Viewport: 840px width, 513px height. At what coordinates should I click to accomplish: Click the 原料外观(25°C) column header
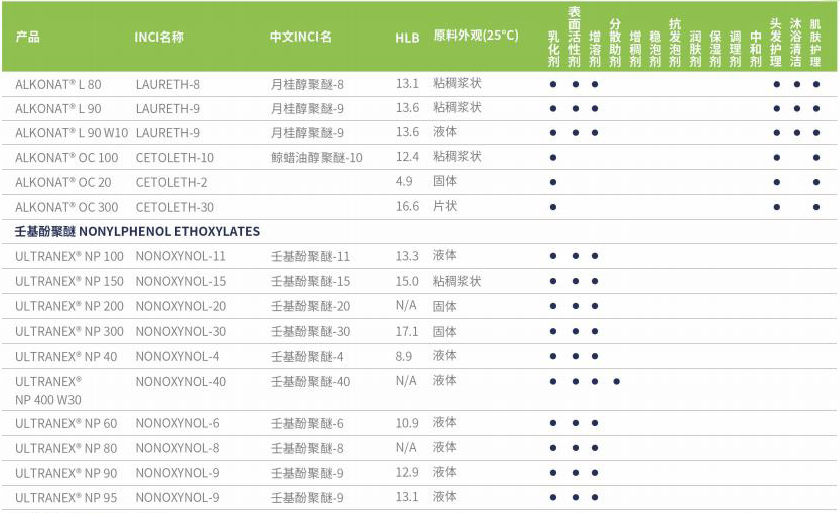click(476, 36)
